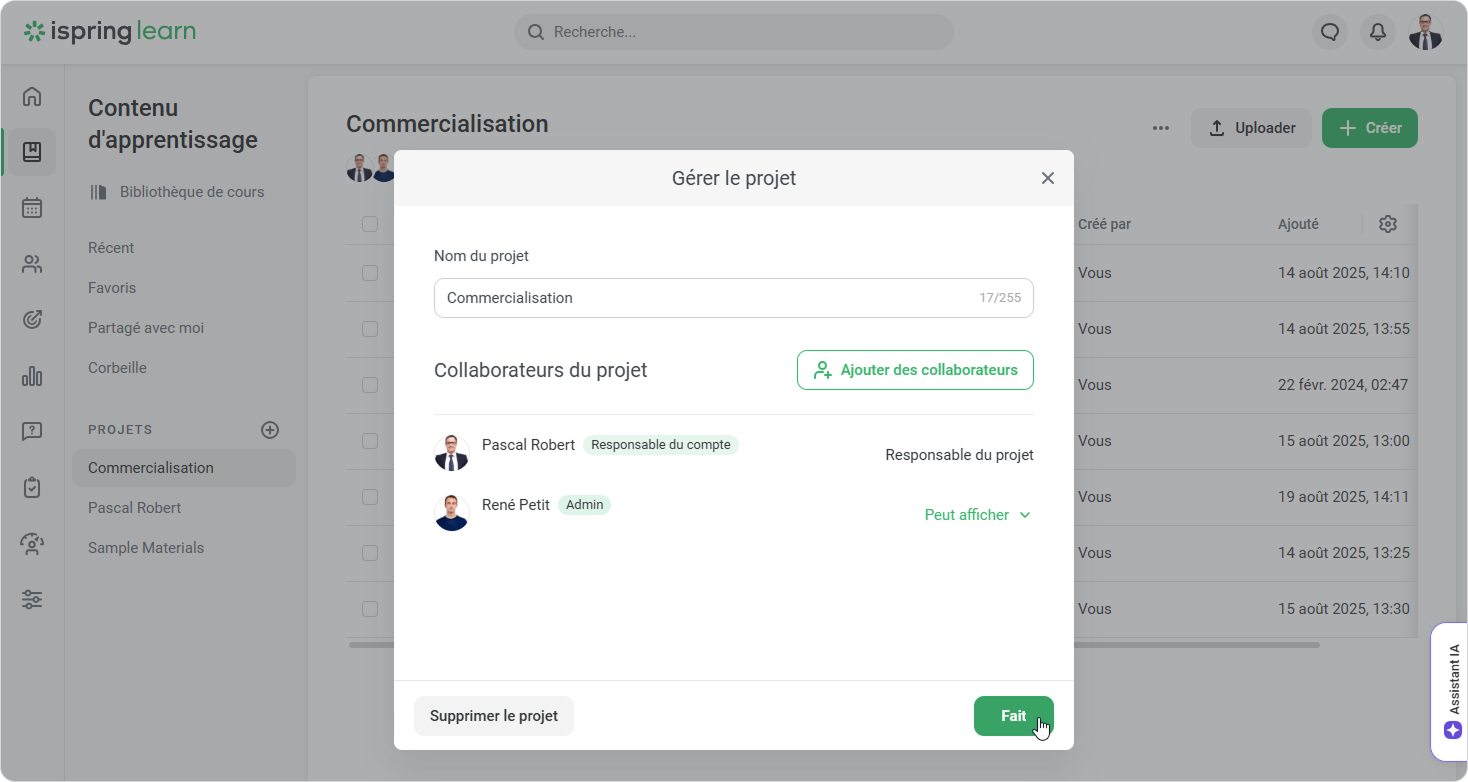Select the "Sample Materials" project
Image resolution: width=1468 pixels, height=782 pixels.
(x=146, y=548)
